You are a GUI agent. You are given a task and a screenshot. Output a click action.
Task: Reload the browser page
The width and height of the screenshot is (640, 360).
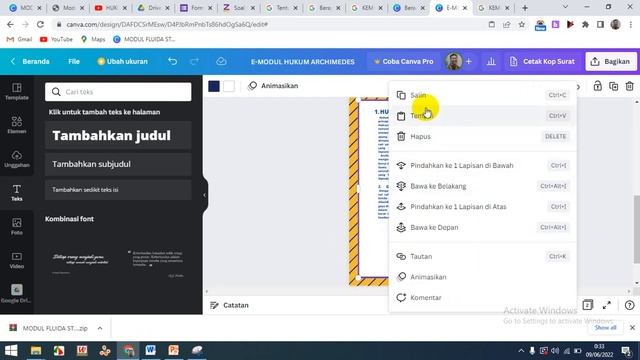pyautogui.click(x=40, y=24)
